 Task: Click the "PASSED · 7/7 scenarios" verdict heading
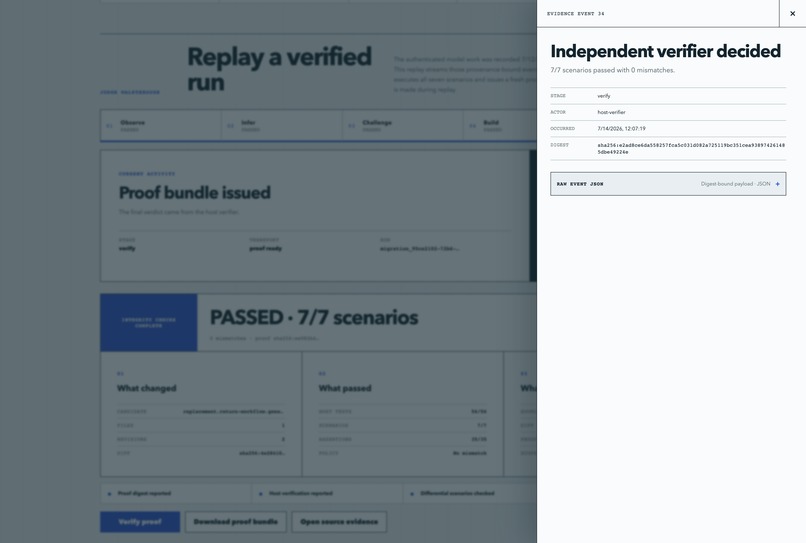coord(314,317)
